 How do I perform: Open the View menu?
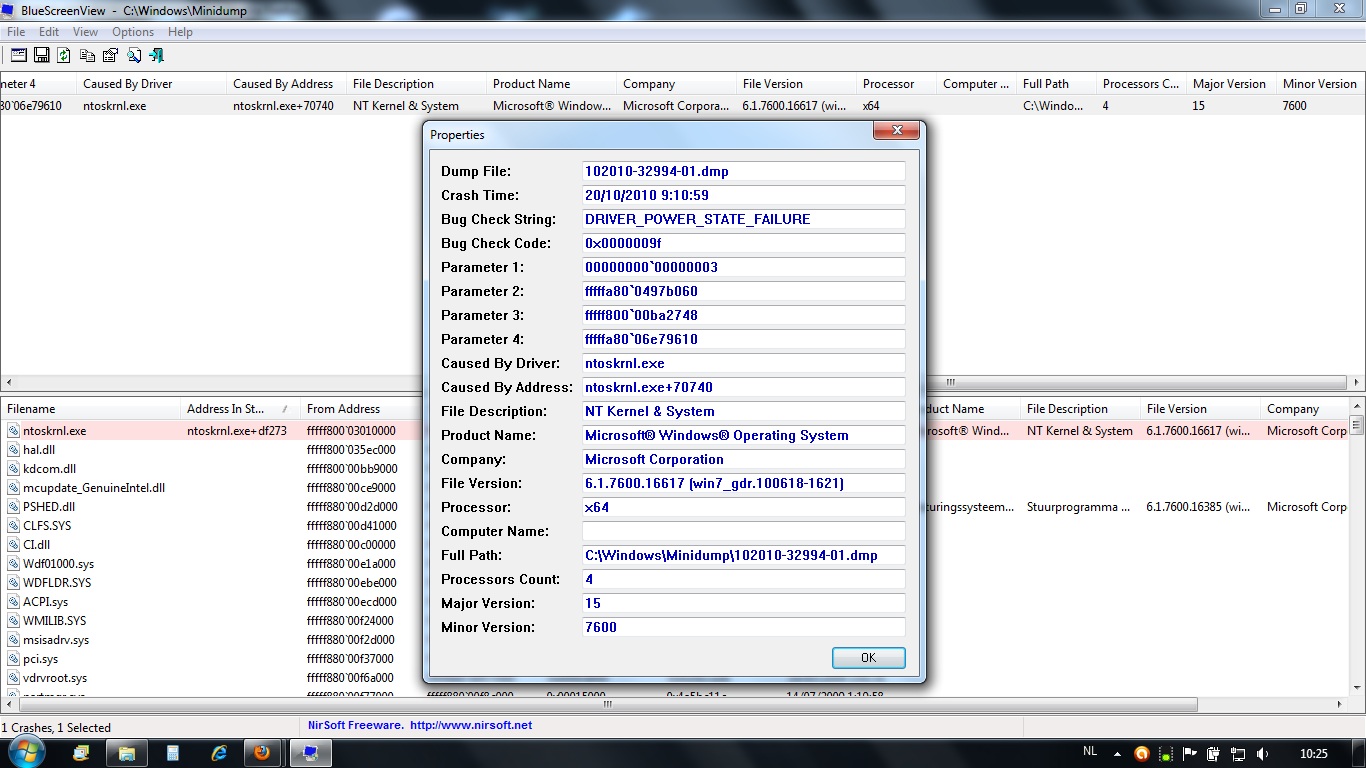click(86, 32)
